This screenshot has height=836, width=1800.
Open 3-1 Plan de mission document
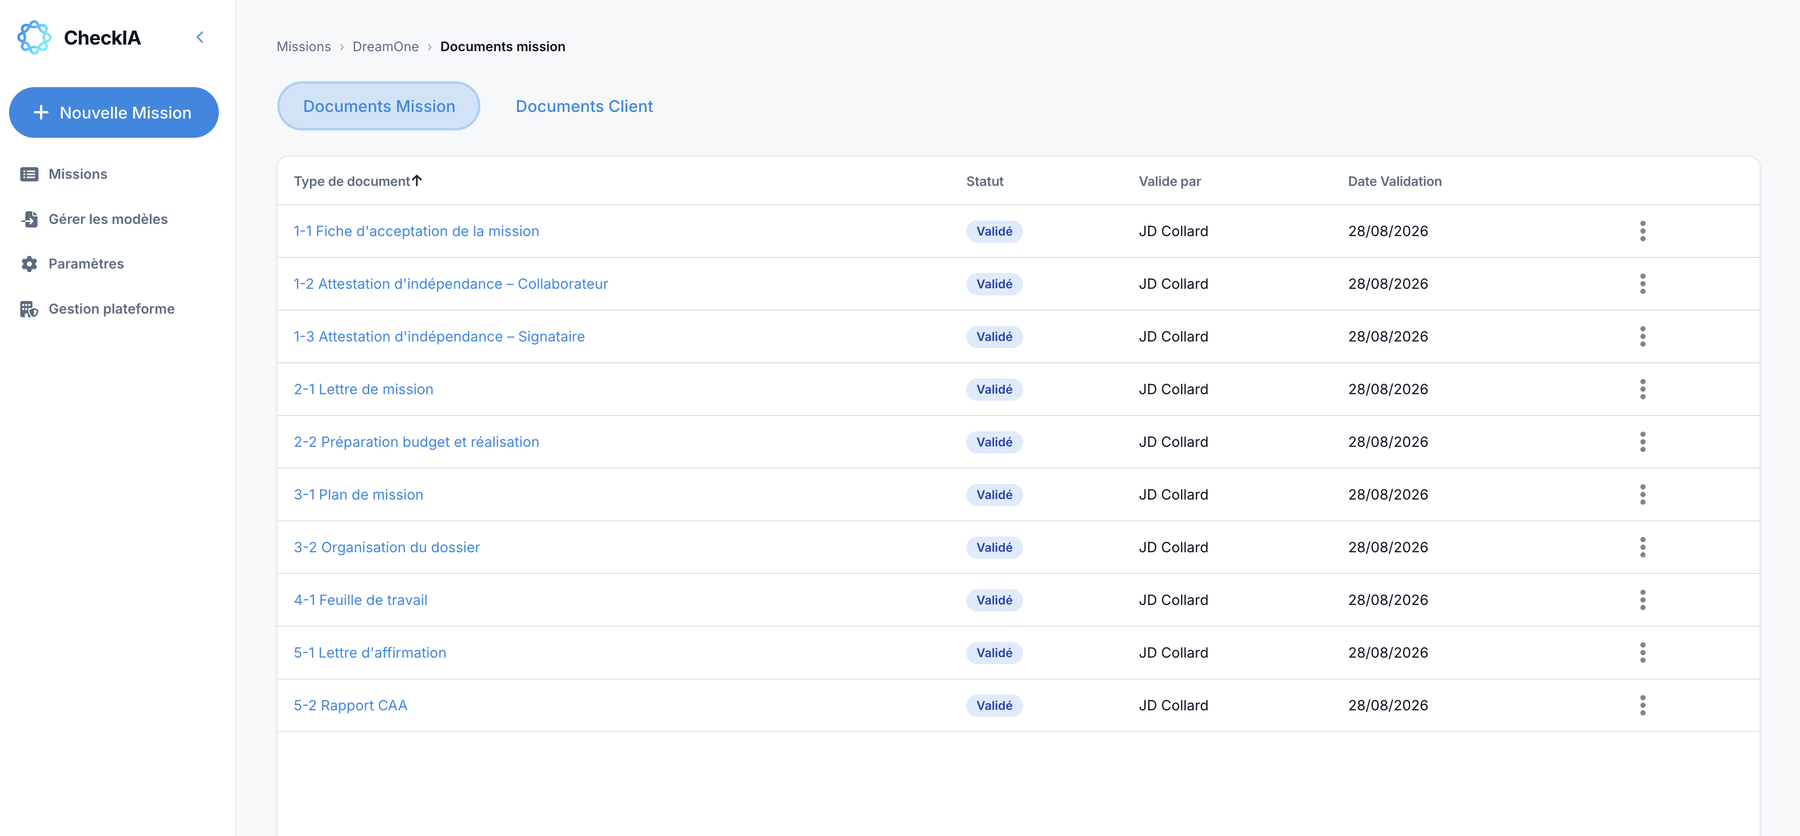tap(358, 495)
